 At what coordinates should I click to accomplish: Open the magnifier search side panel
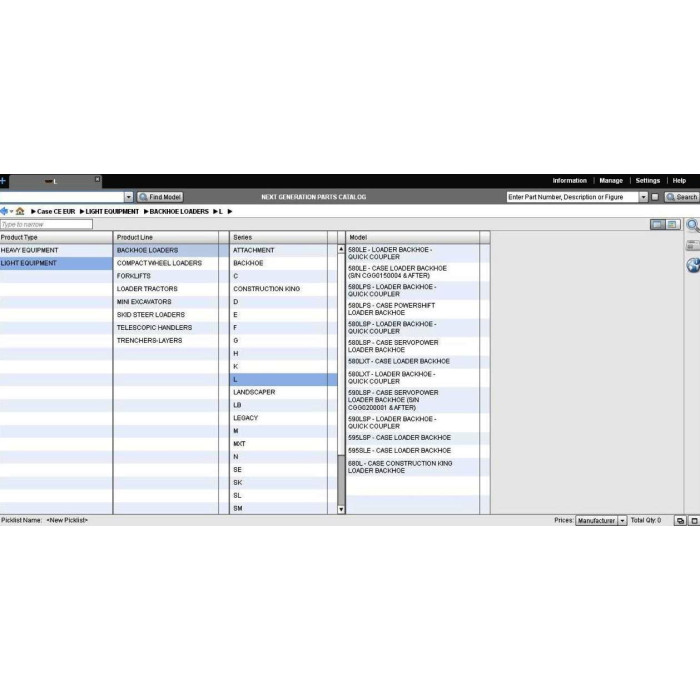693,225
